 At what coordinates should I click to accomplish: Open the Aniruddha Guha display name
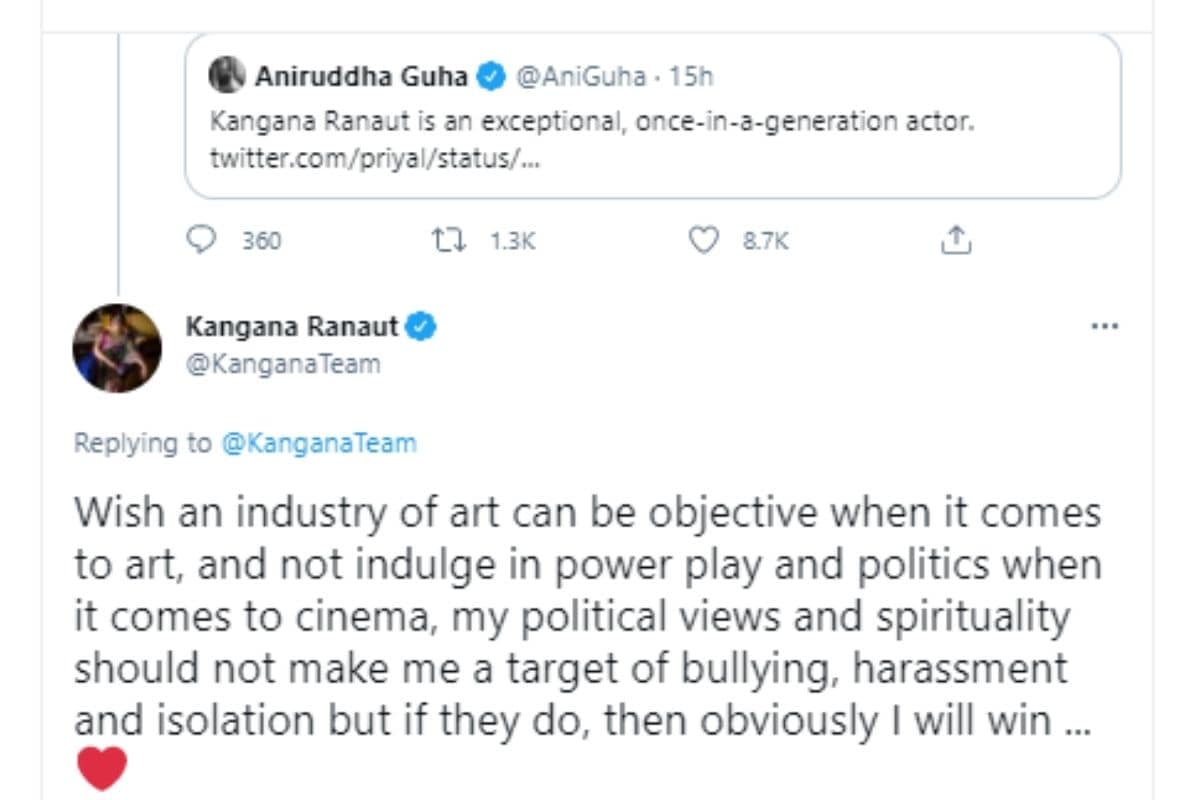coord(361,76)
